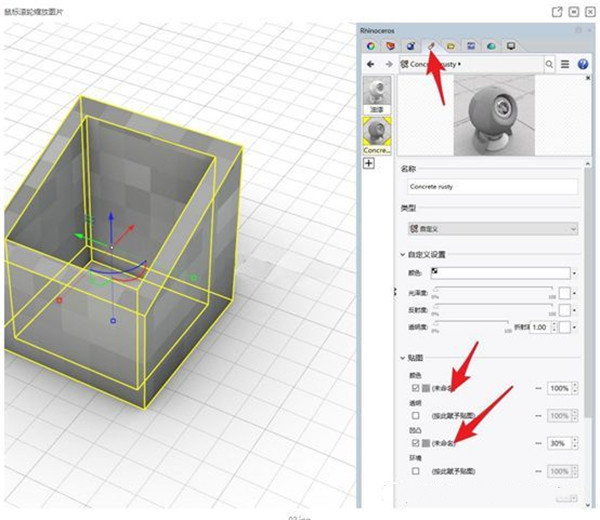Uncheck the 凹凸 bump texture checkbox
Screen dimensions: 600x520
(416, 443)
